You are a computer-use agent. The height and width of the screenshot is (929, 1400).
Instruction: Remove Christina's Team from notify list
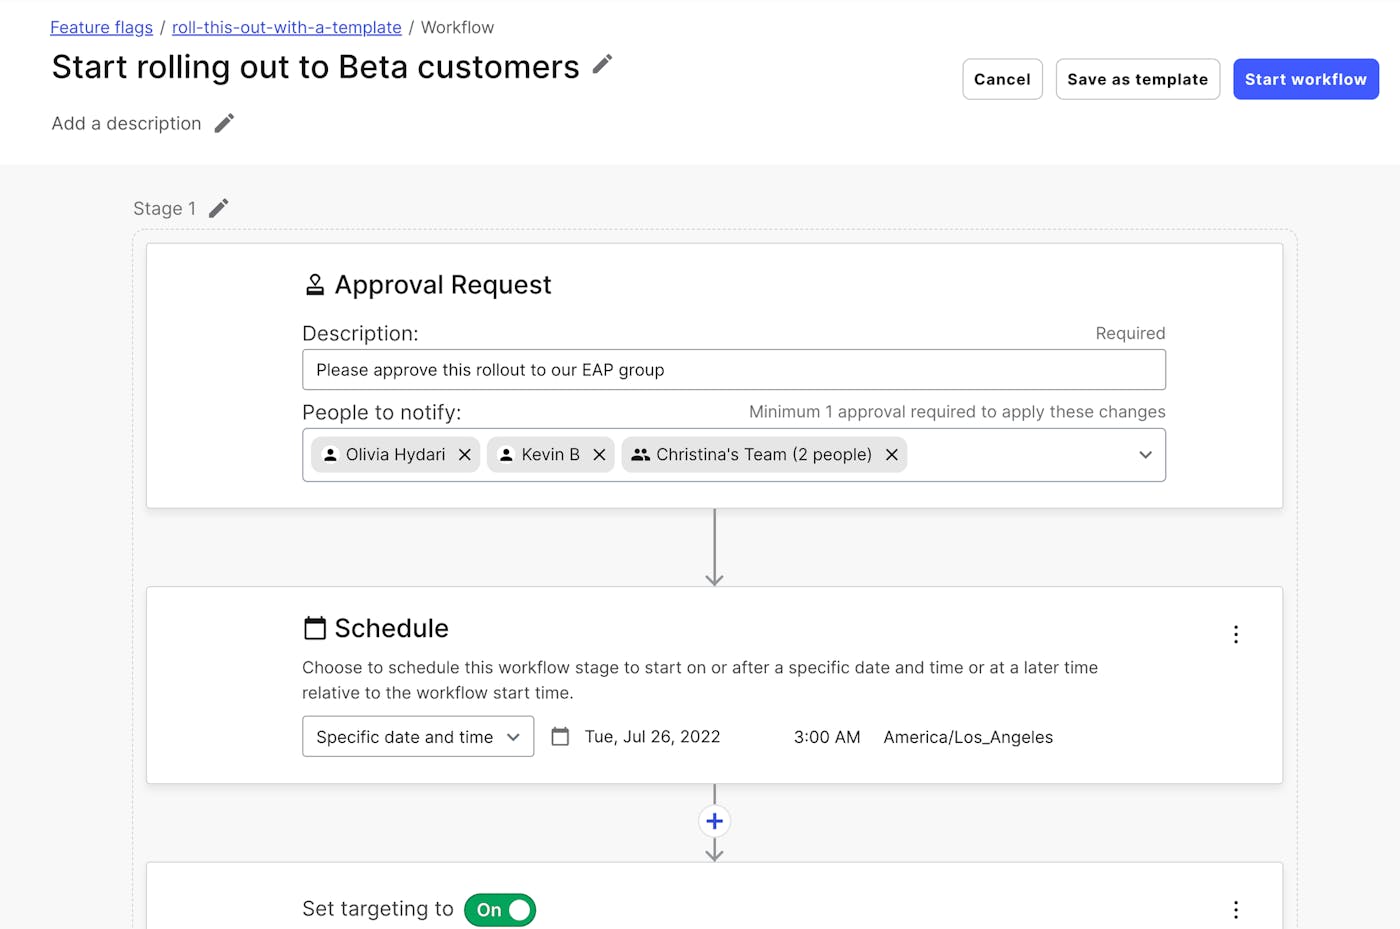tap(892, 455)
